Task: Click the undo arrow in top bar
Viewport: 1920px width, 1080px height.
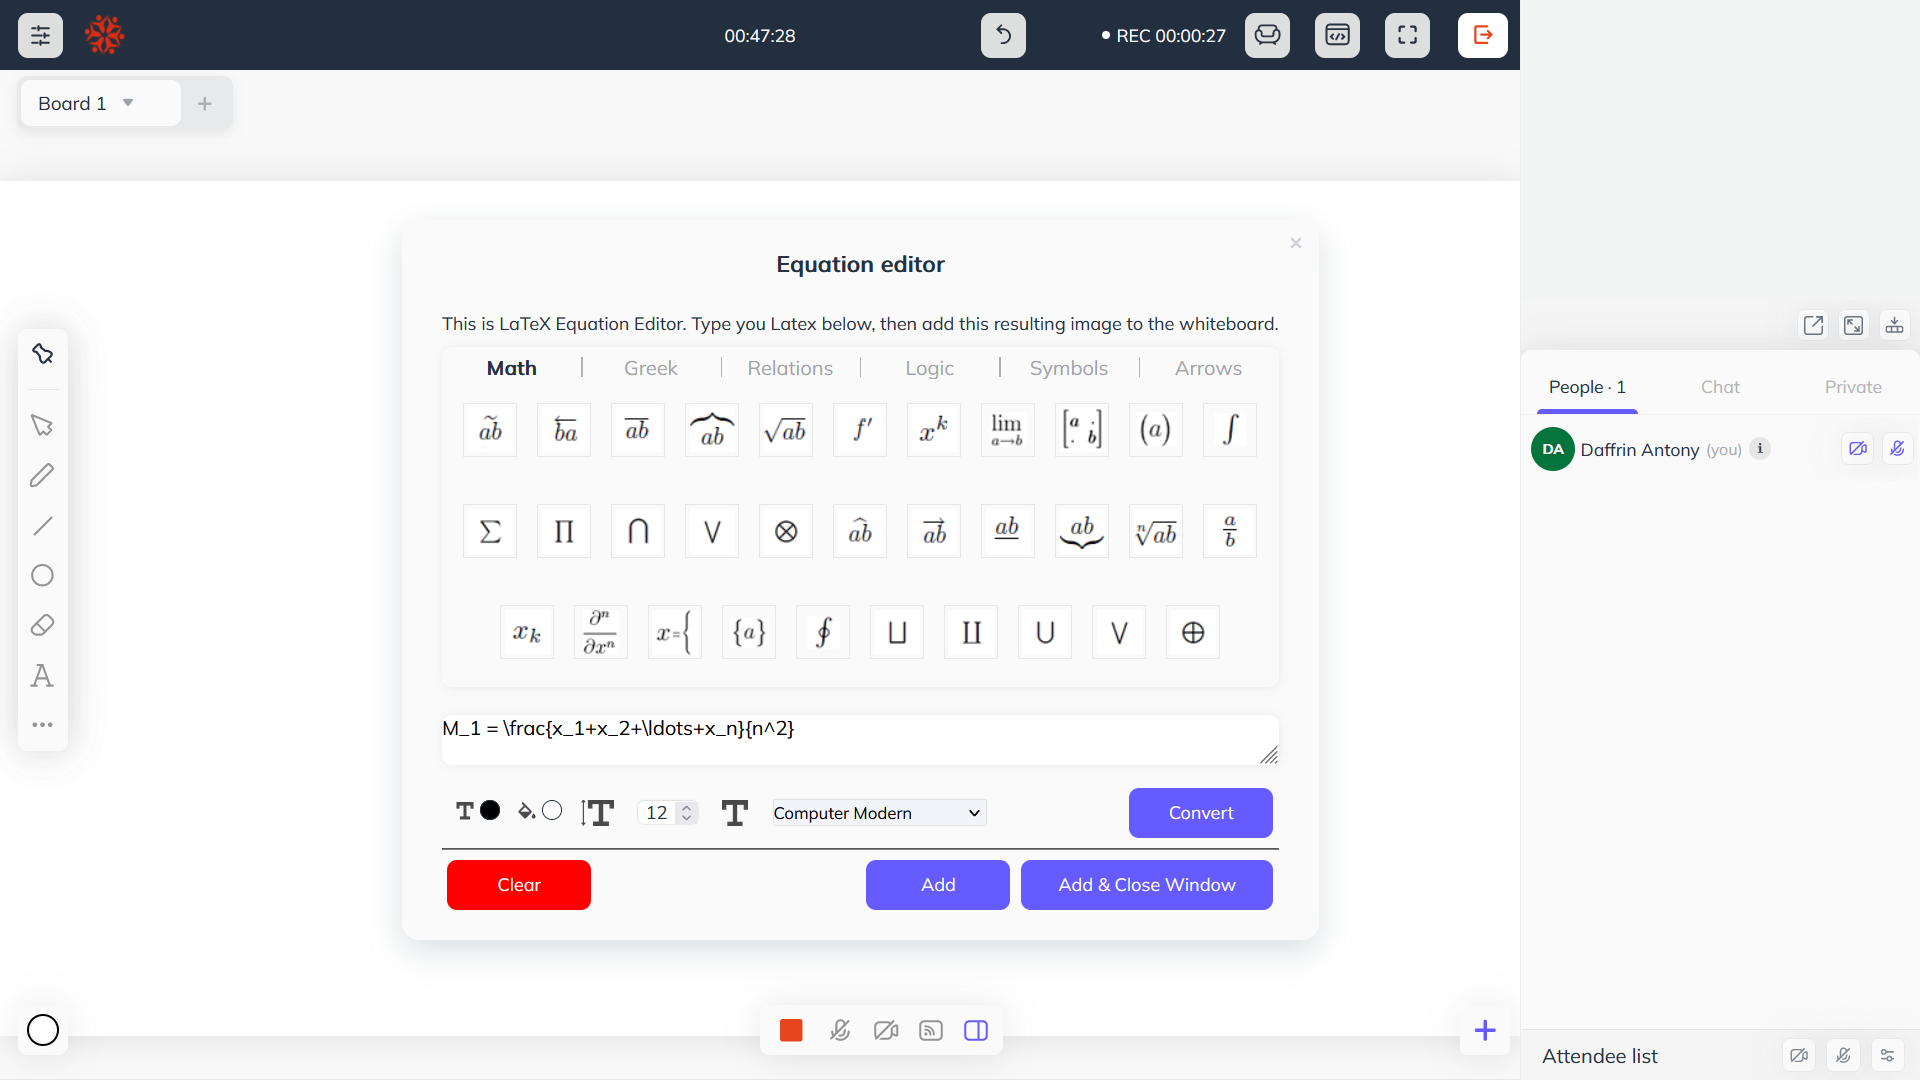Action: pyautogui.click(x=1003, y=36)
